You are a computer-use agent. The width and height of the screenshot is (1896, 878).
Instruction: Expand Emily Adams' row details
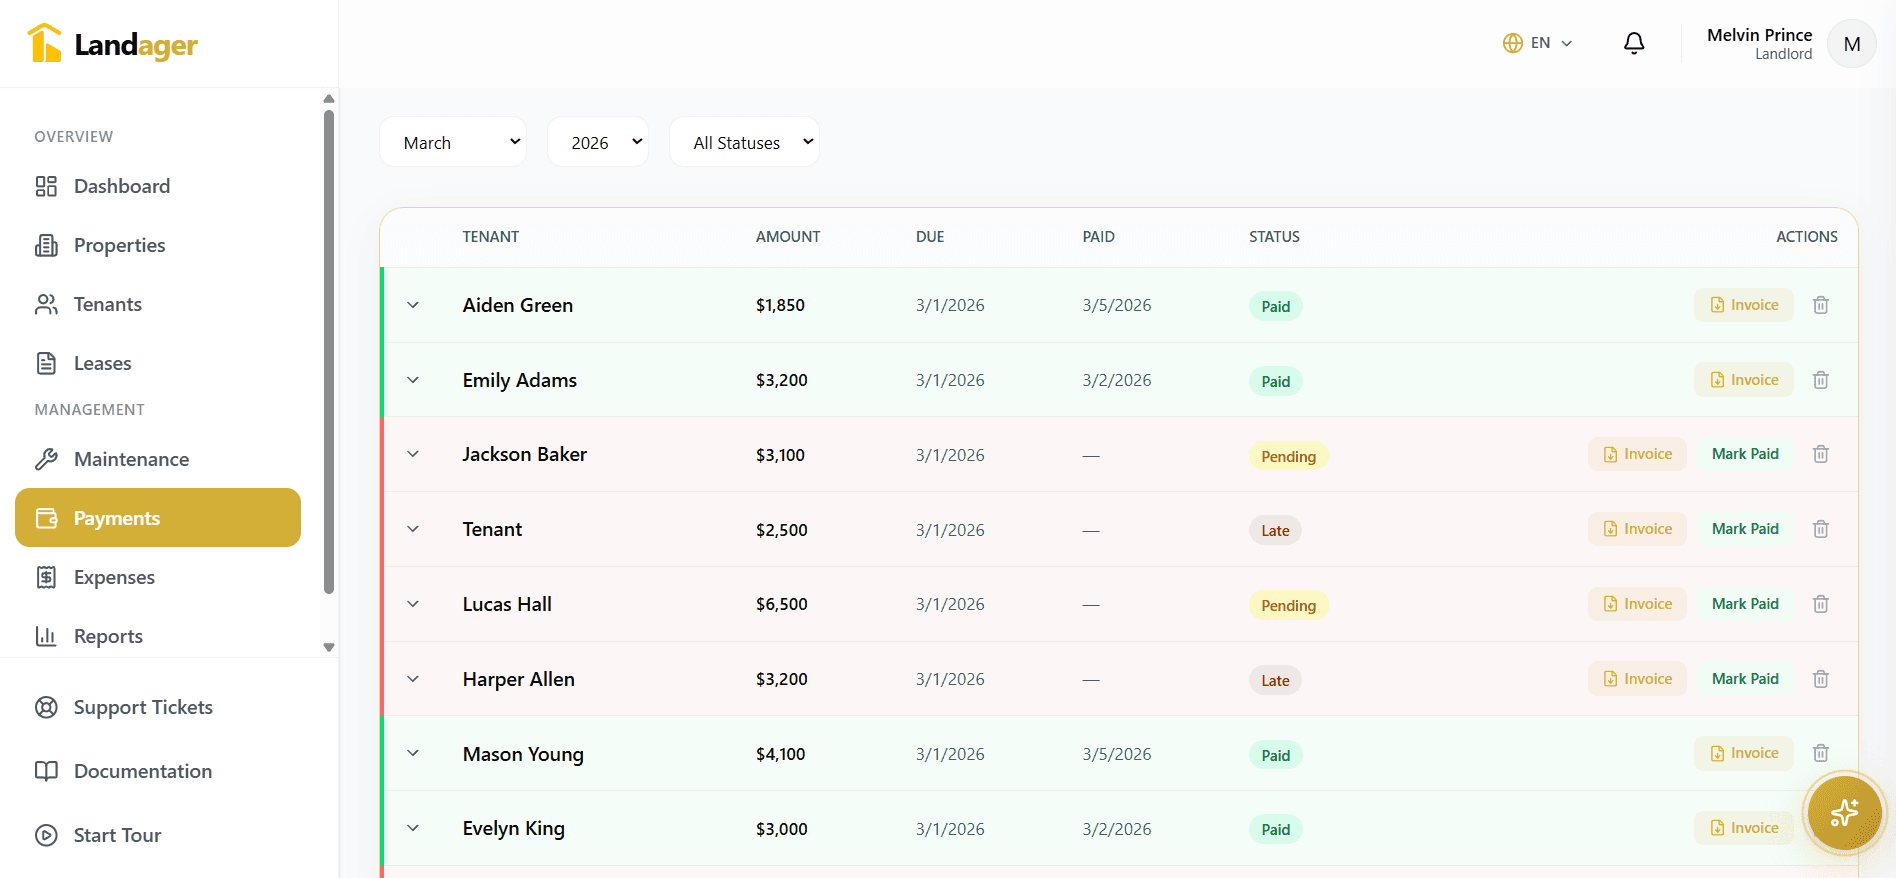pos(413,380)
